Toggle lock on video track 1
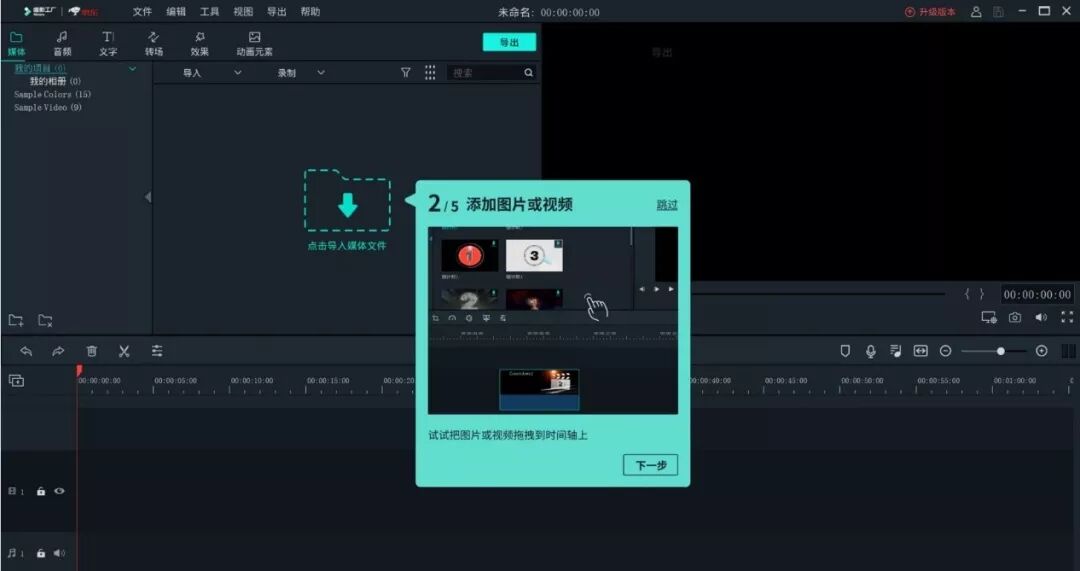Screen dimensions: 1080x571 tap(41, 491)
